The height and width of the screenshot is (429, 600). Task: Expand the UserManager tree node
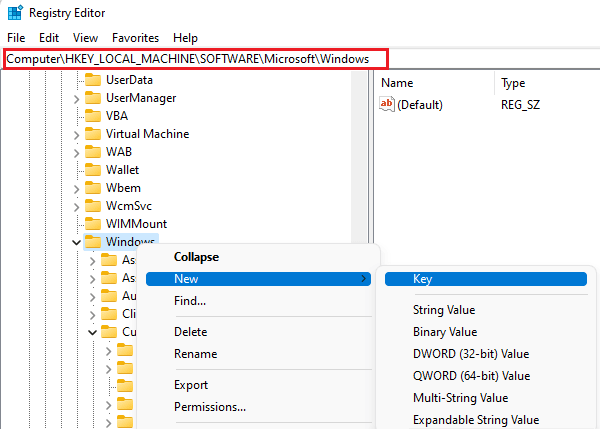click(77, 98)
